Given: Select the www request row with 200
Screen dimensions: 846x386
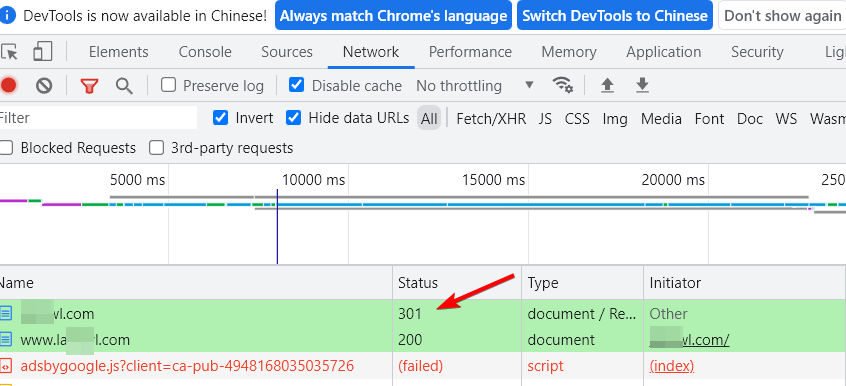Looking at the screenshot, I should (423, 340).
